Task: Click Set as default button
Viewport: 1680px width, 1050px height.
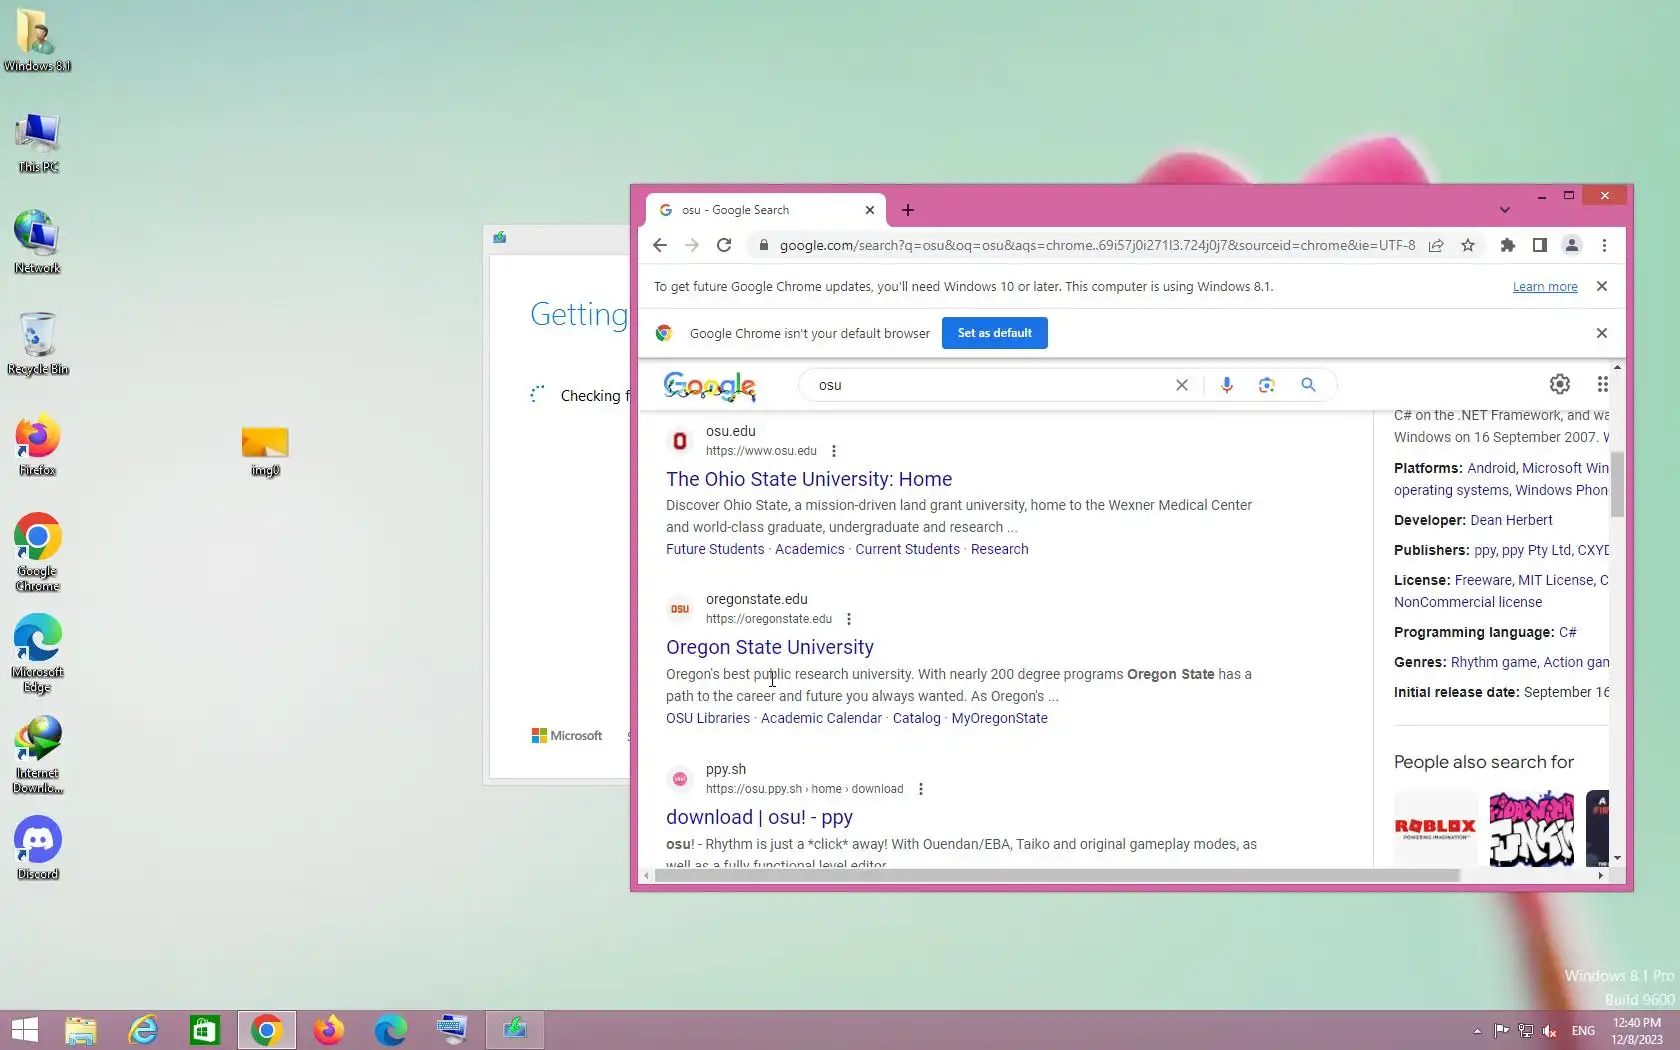Action: [995, 333]
